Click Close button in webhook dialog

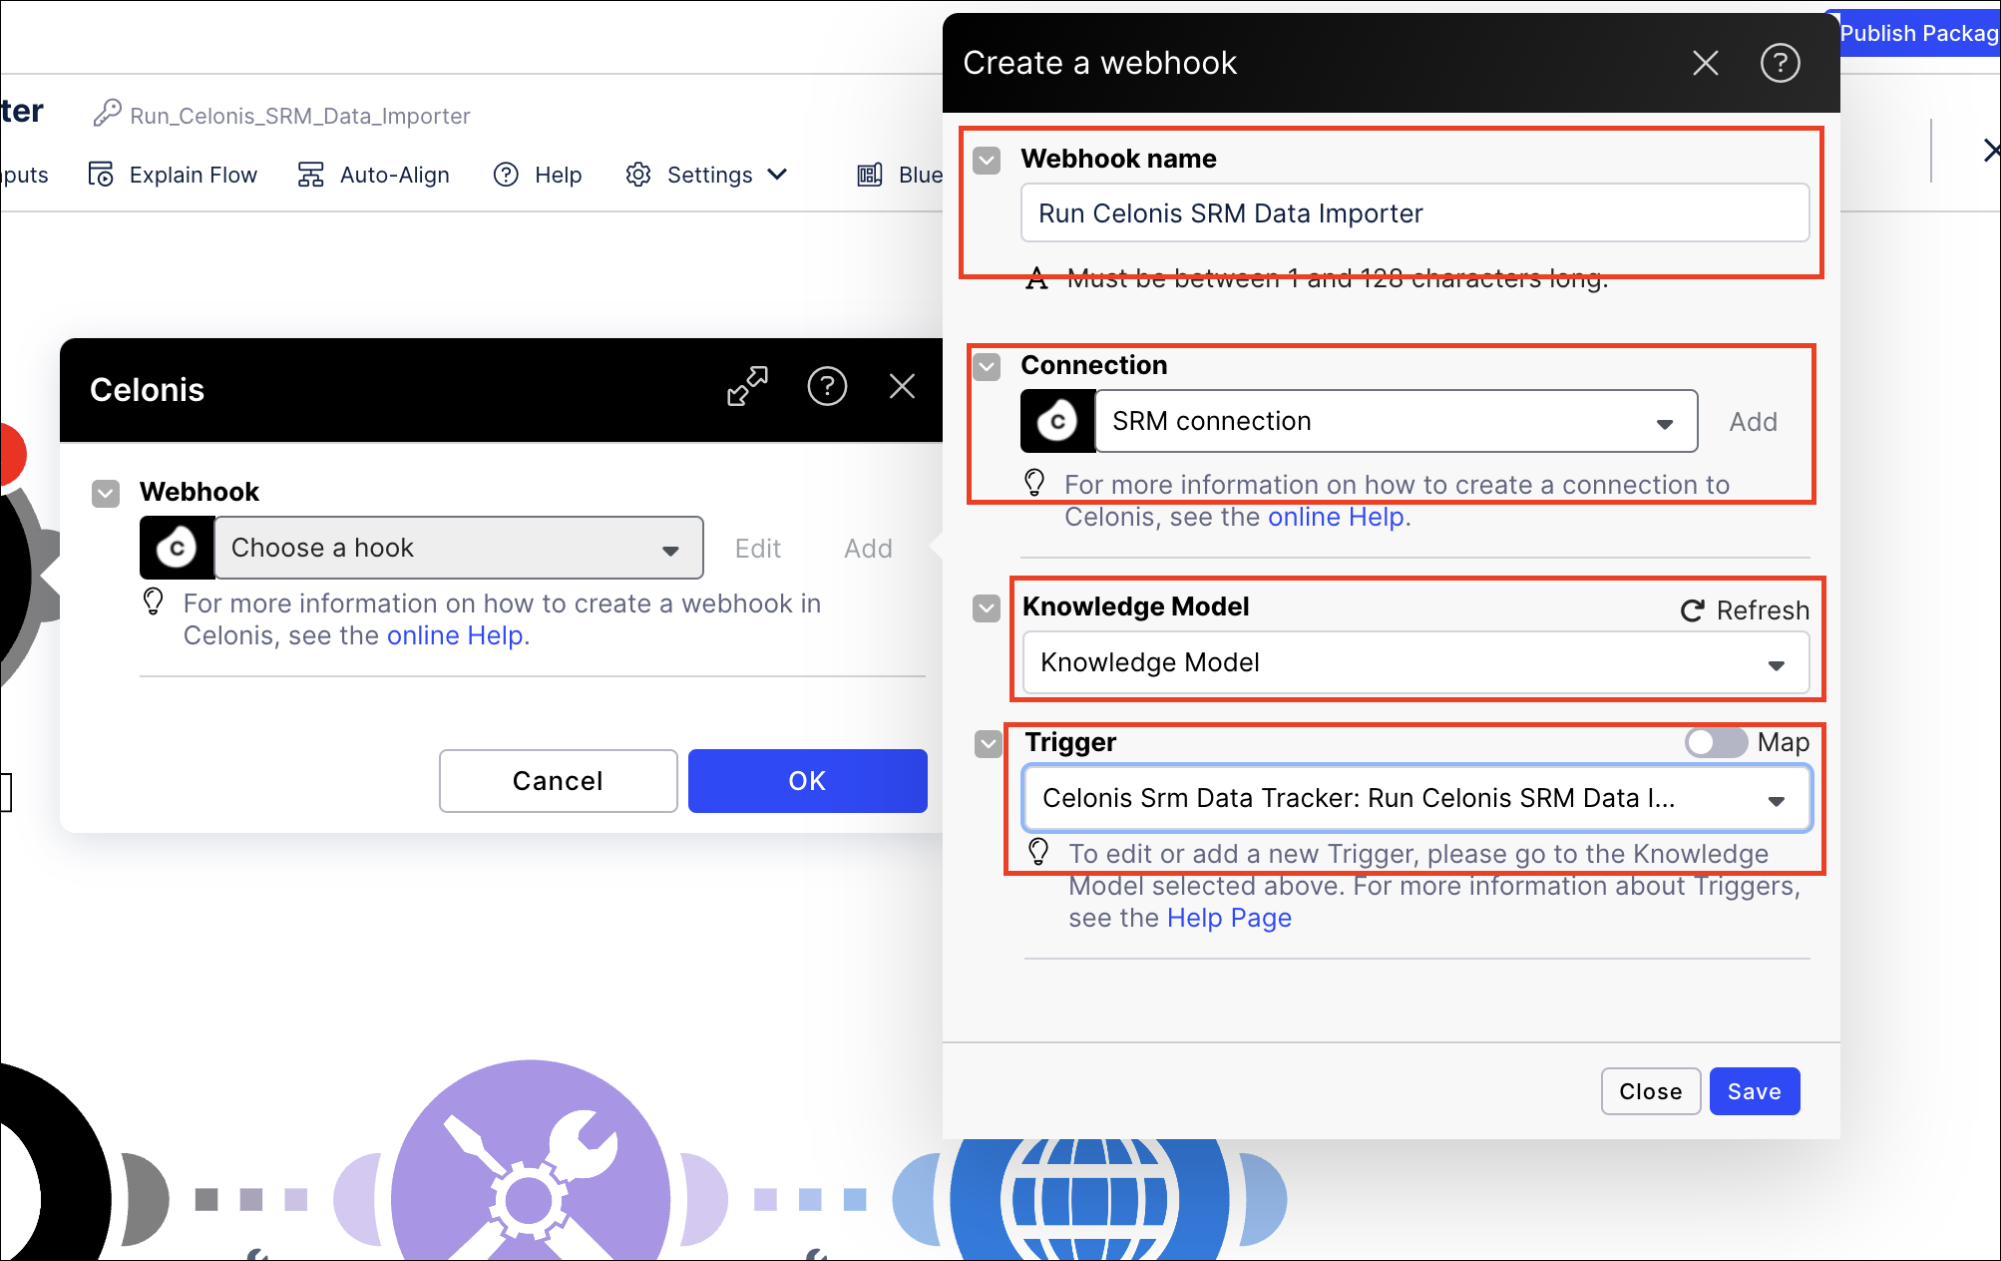point(1650,1091)
